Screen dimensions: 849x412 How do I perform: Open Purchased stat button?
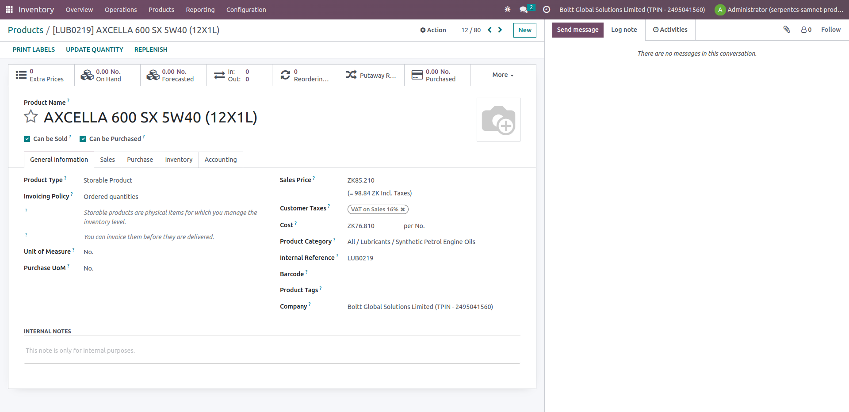[x=437, y=75]
